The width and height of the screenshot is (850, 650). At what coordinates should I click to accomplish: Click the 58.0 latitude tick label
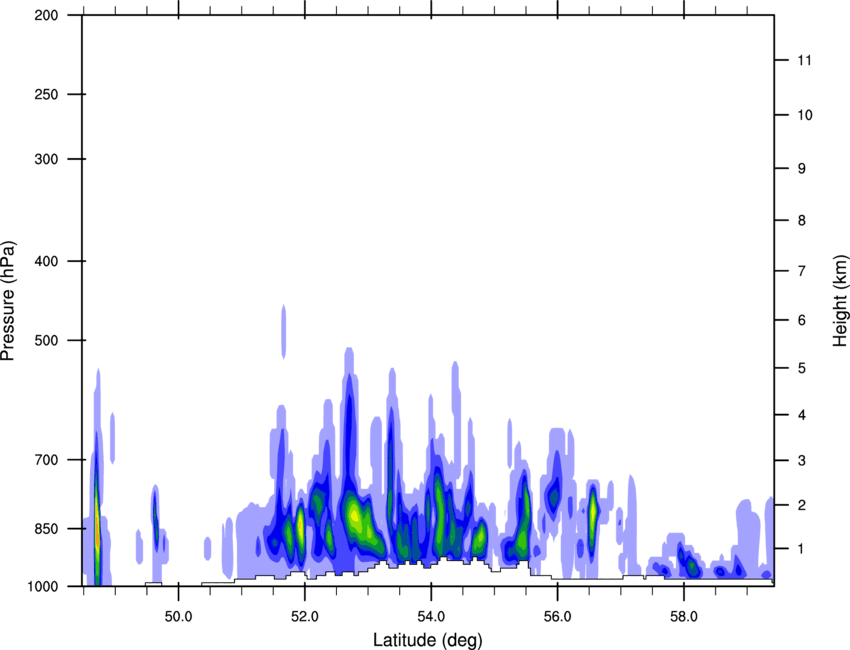[x=684, y=617]
